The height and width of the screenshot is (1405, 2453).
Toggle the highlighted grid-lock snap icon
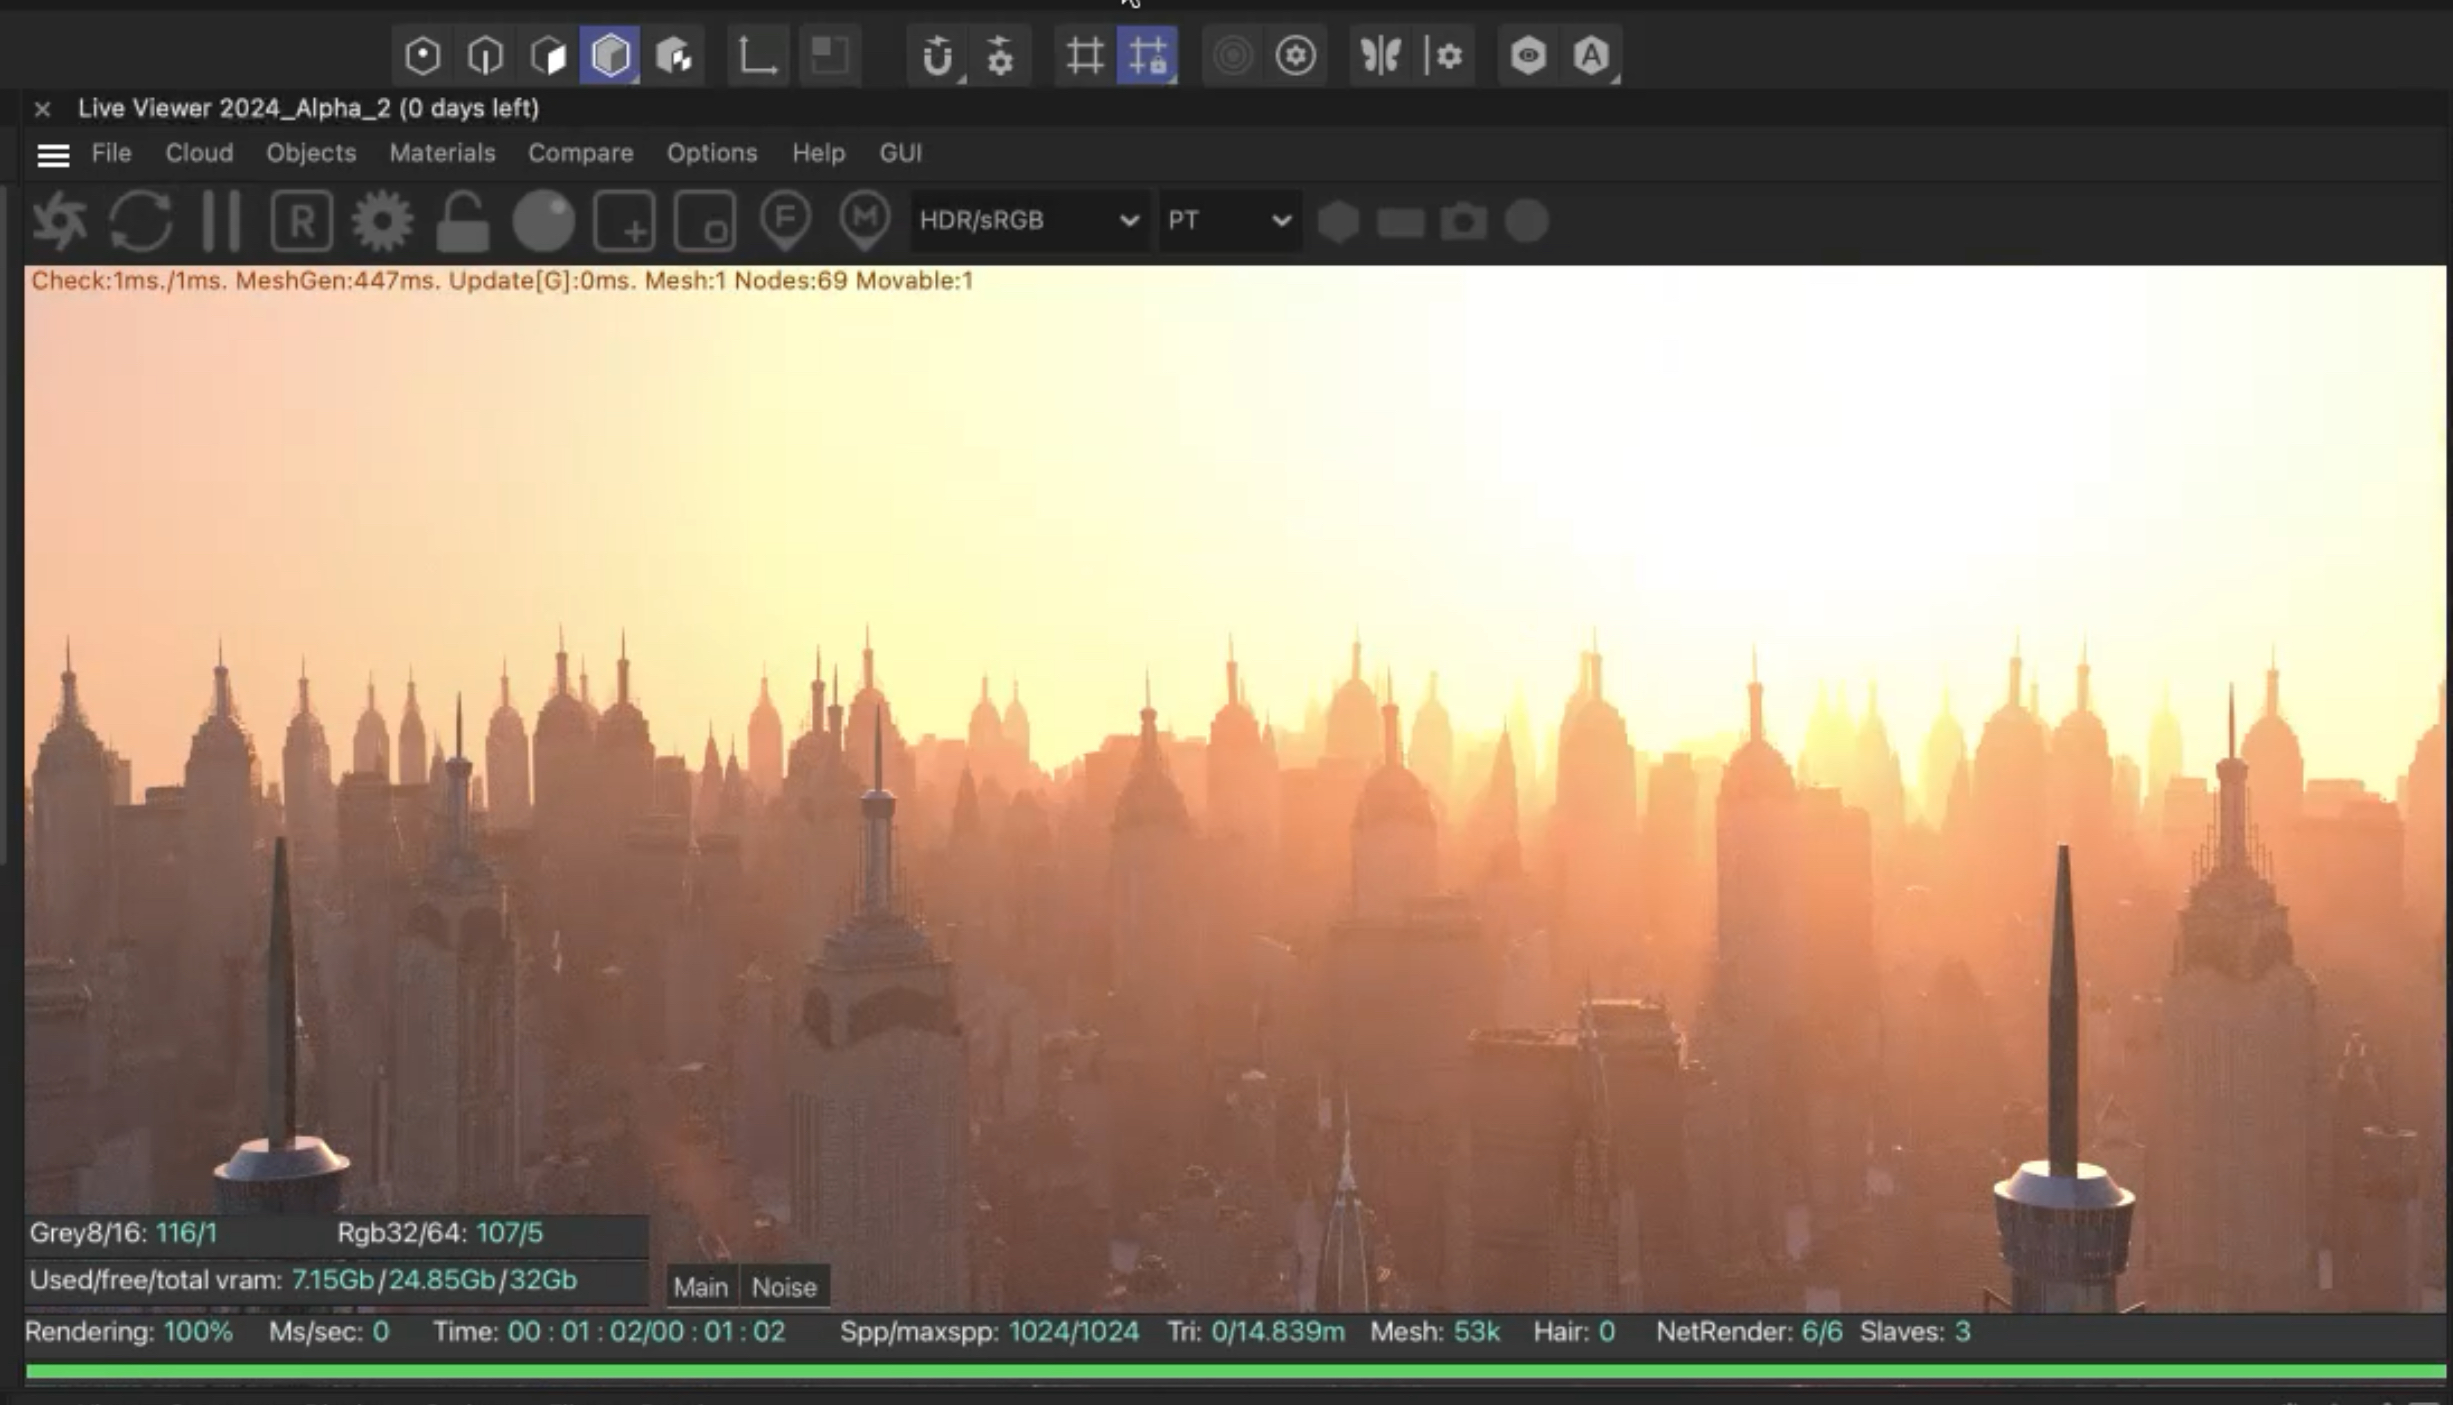[x=1147, y=56]
